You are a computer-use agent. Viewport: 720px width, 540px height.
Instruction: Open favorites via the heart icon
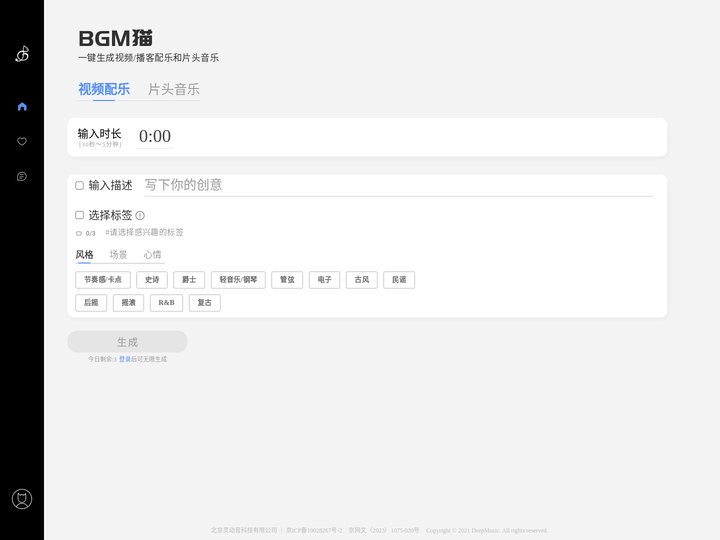(22, 141)
